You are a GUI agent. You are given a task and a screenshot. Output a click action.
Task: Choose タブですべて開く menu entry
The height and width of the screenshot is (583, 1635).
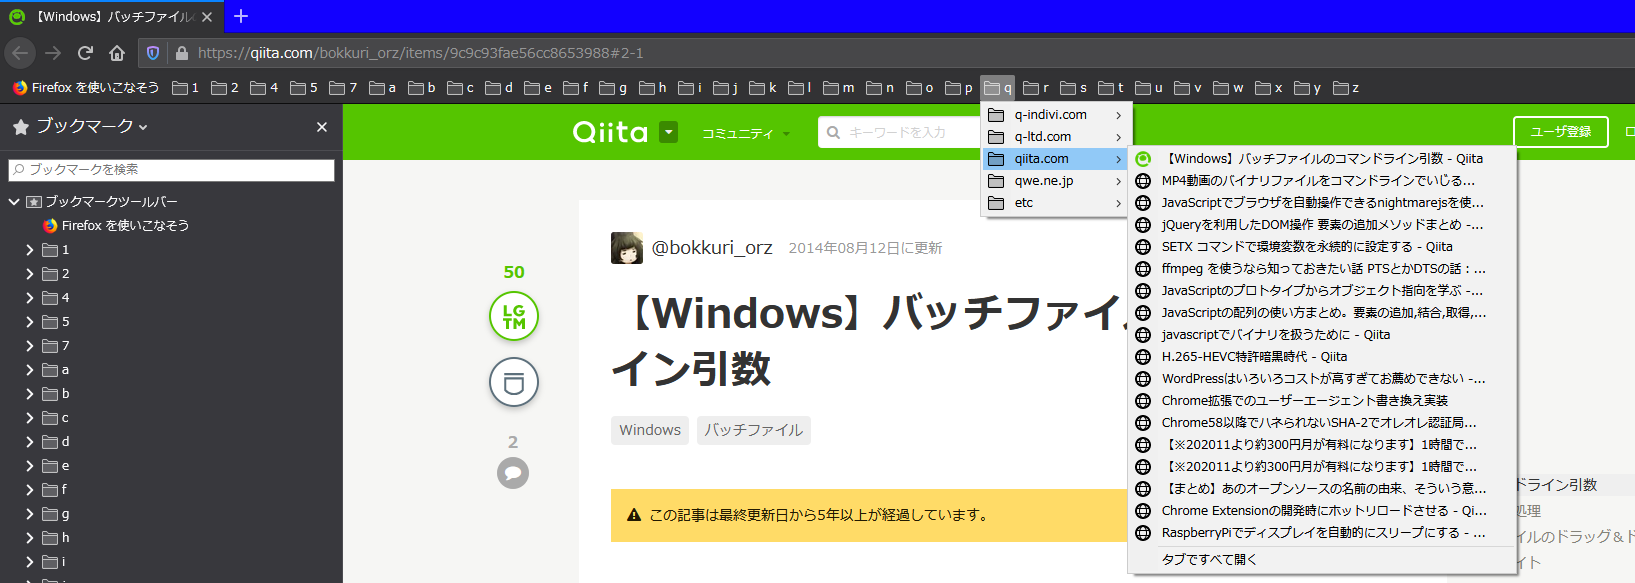point(1322,560)
